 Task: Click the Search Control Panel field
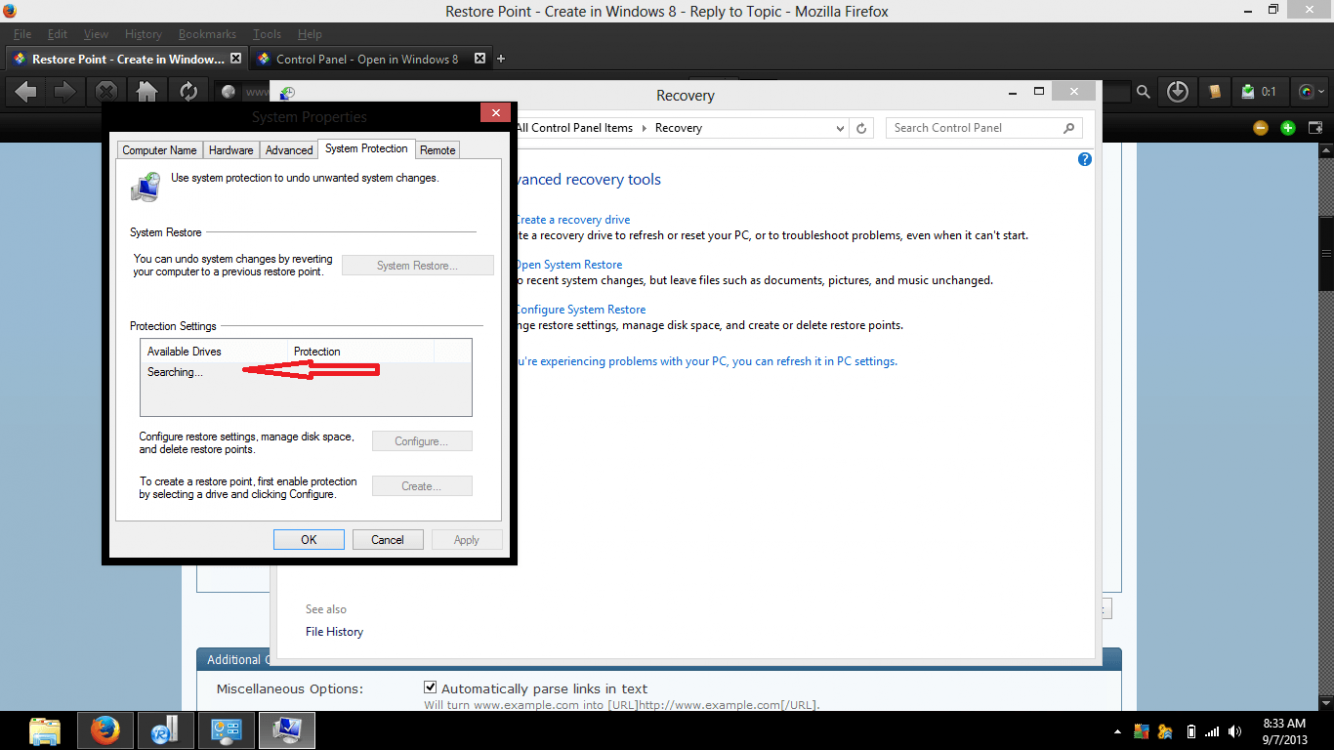(984, 128)
